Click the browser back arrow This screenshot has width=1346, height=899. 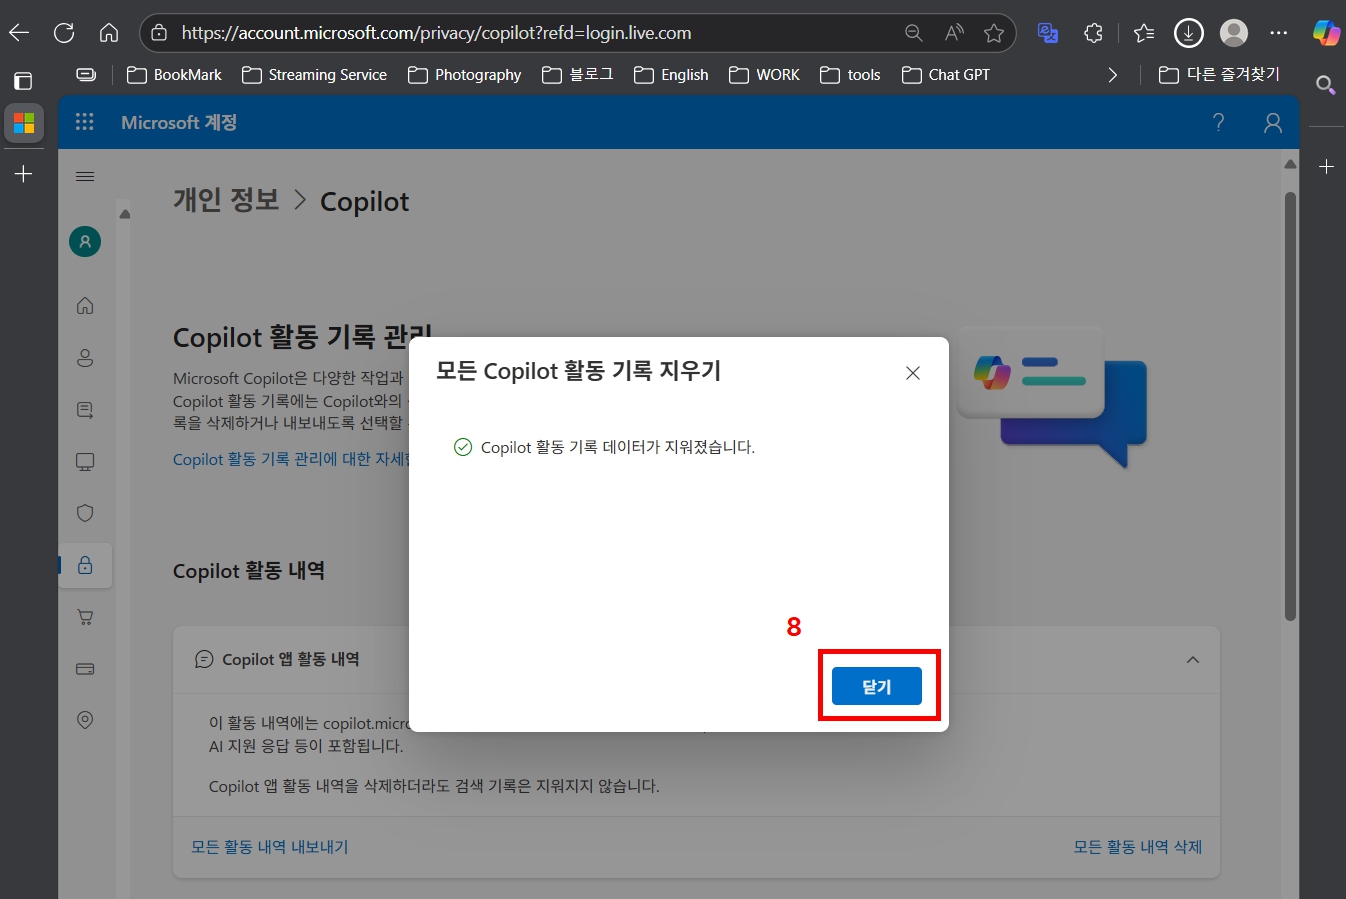pyautogui.click(x=19, y=33)
